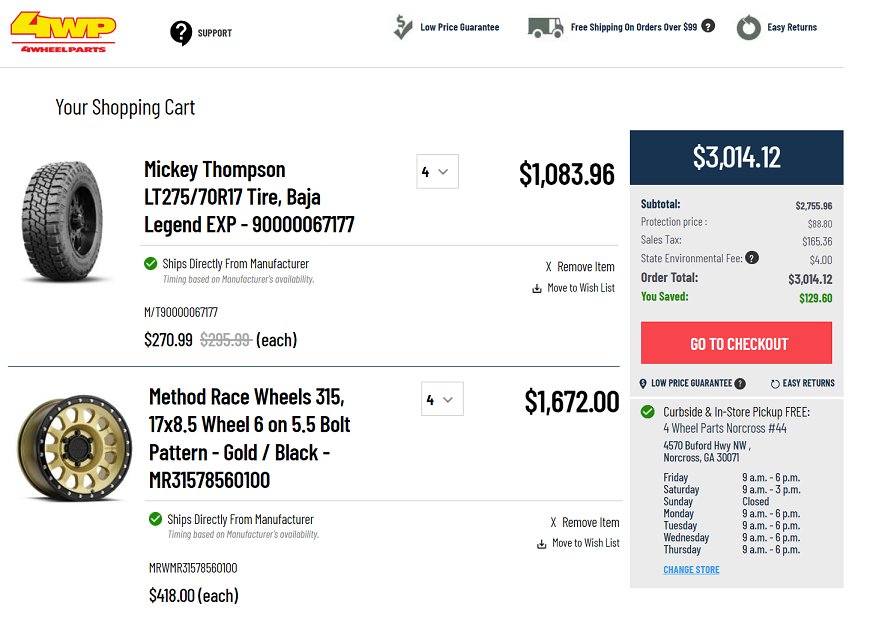Open the Support question mark icon

coord(181,33)
